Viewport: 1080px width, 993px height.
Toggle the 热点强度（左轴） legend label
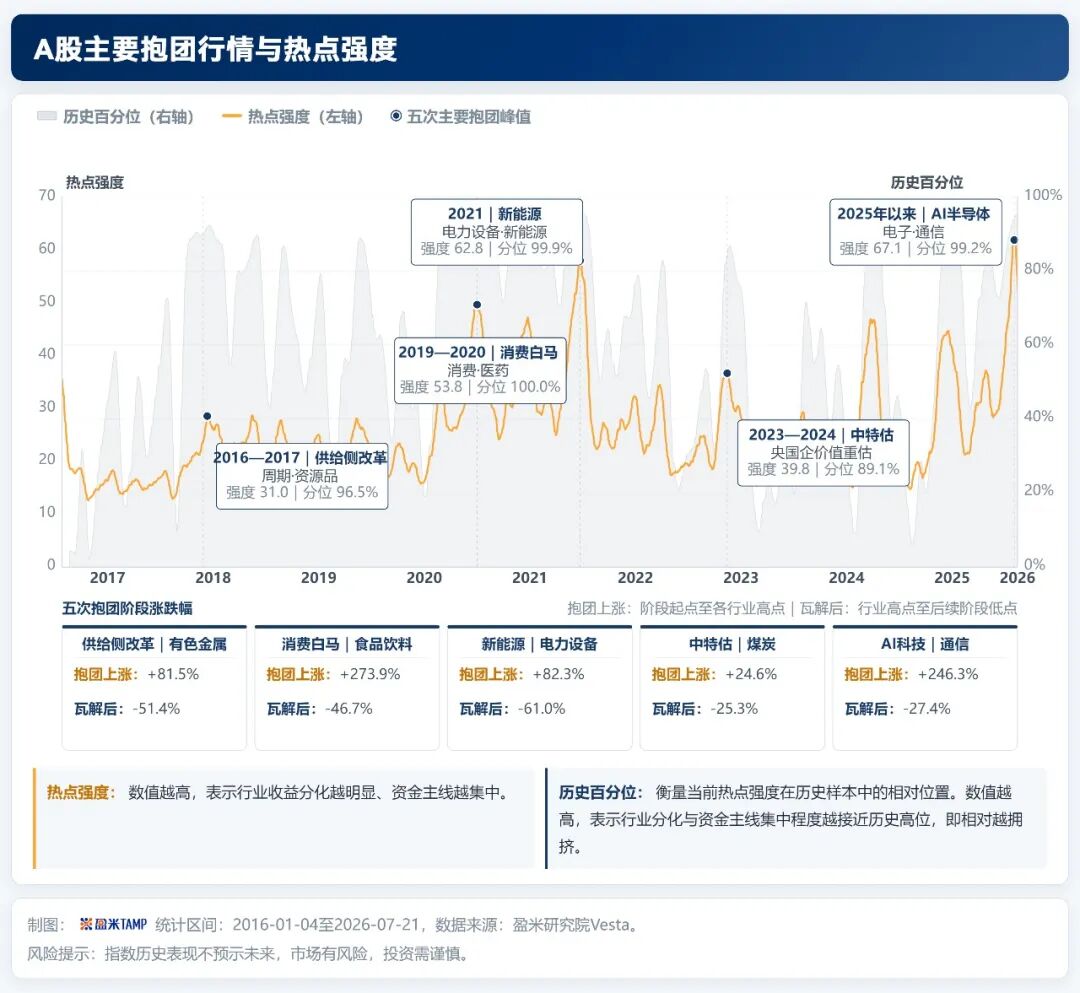[x=306, y=116]
